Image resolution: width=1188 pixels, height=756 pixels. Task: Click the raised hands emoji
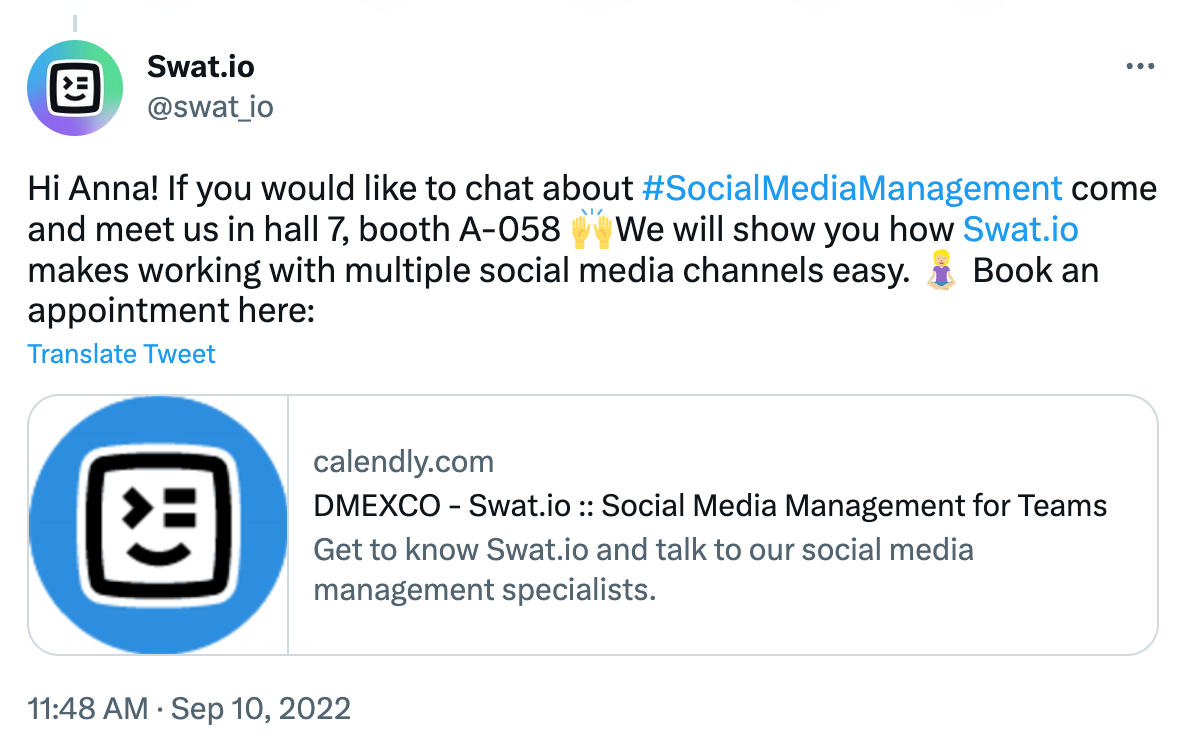(590, 230)
